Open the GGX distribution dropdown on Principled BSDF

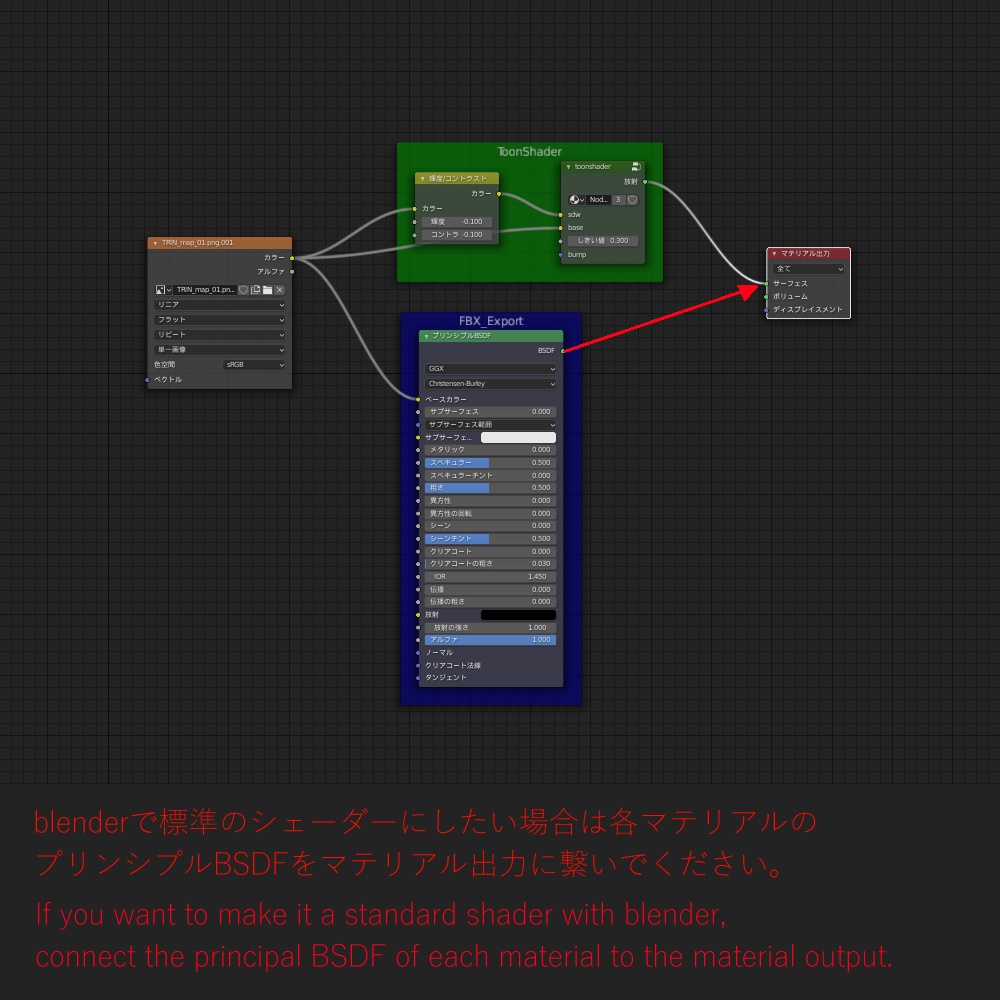[489, 368]
